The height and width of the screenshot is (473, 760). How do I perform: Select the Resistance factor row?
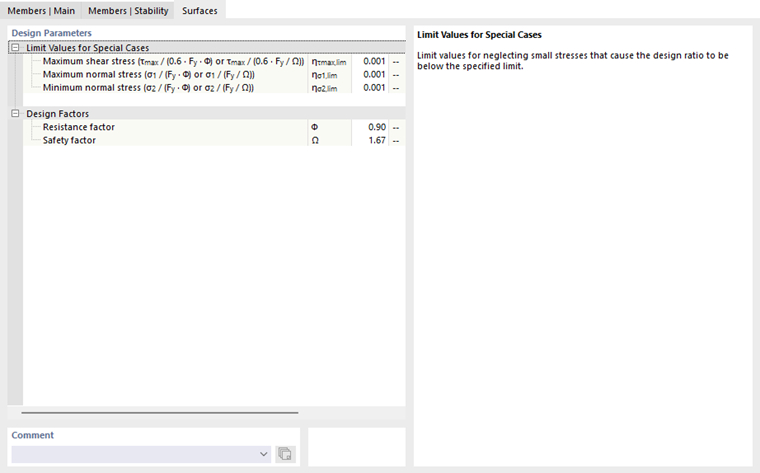(x=214, y=127)
